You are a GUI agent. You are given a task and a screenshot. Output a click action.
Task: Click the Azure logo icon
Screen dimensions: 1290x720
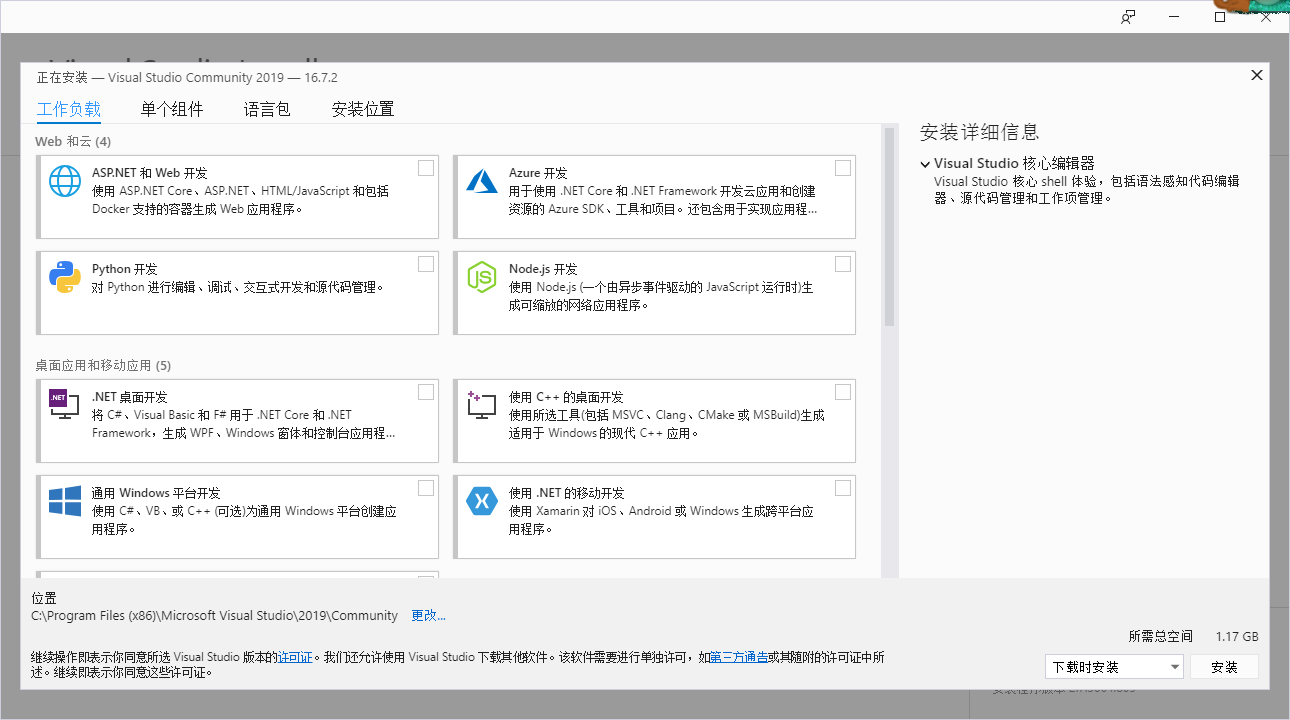coord(482,181)
